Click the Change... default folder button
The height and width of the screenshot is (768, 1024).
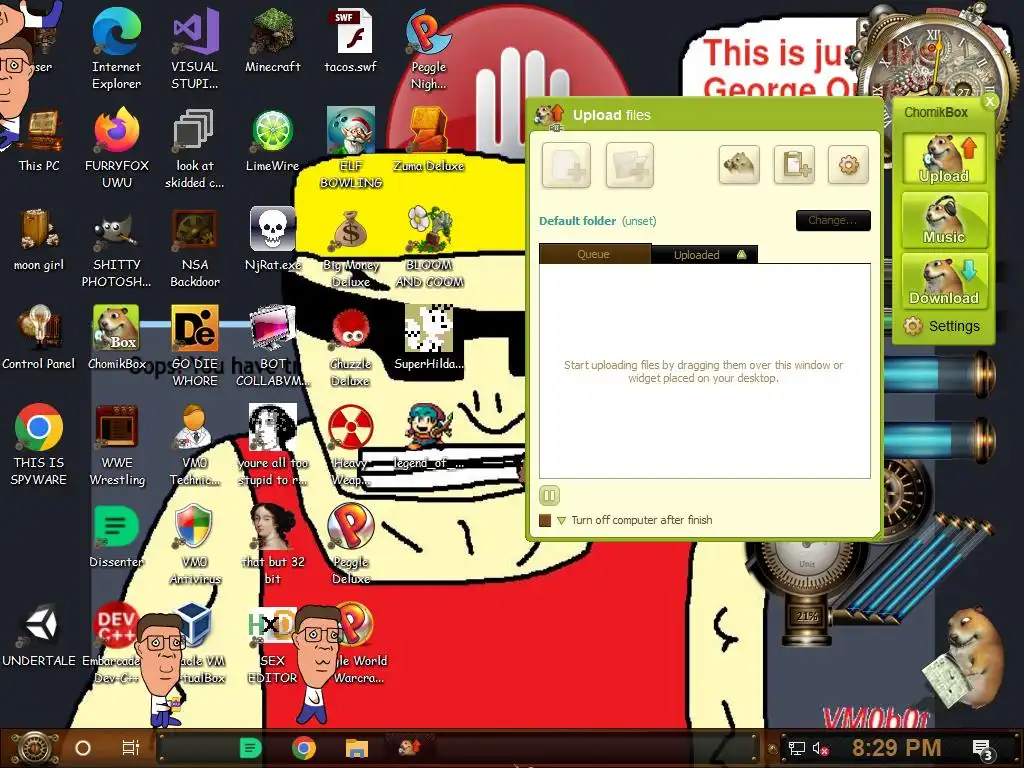(833, 221)
